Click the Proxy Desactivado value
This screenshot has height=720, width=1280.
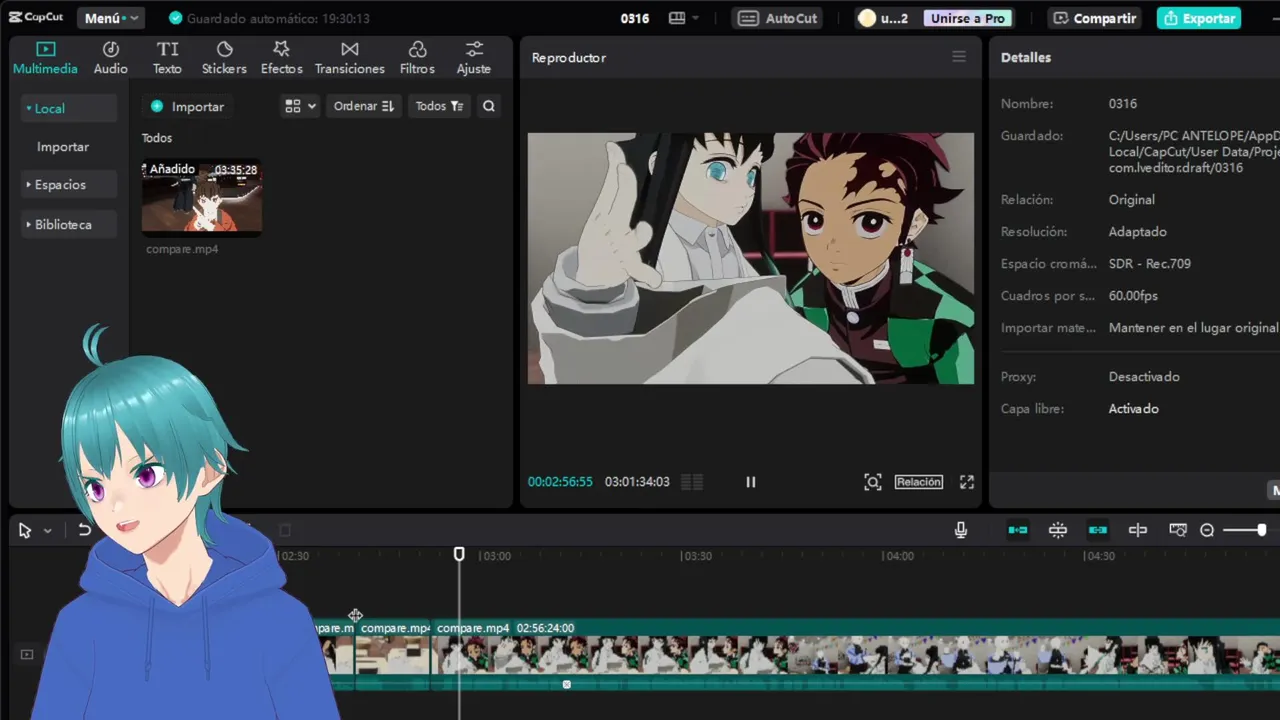[1144, 377]
